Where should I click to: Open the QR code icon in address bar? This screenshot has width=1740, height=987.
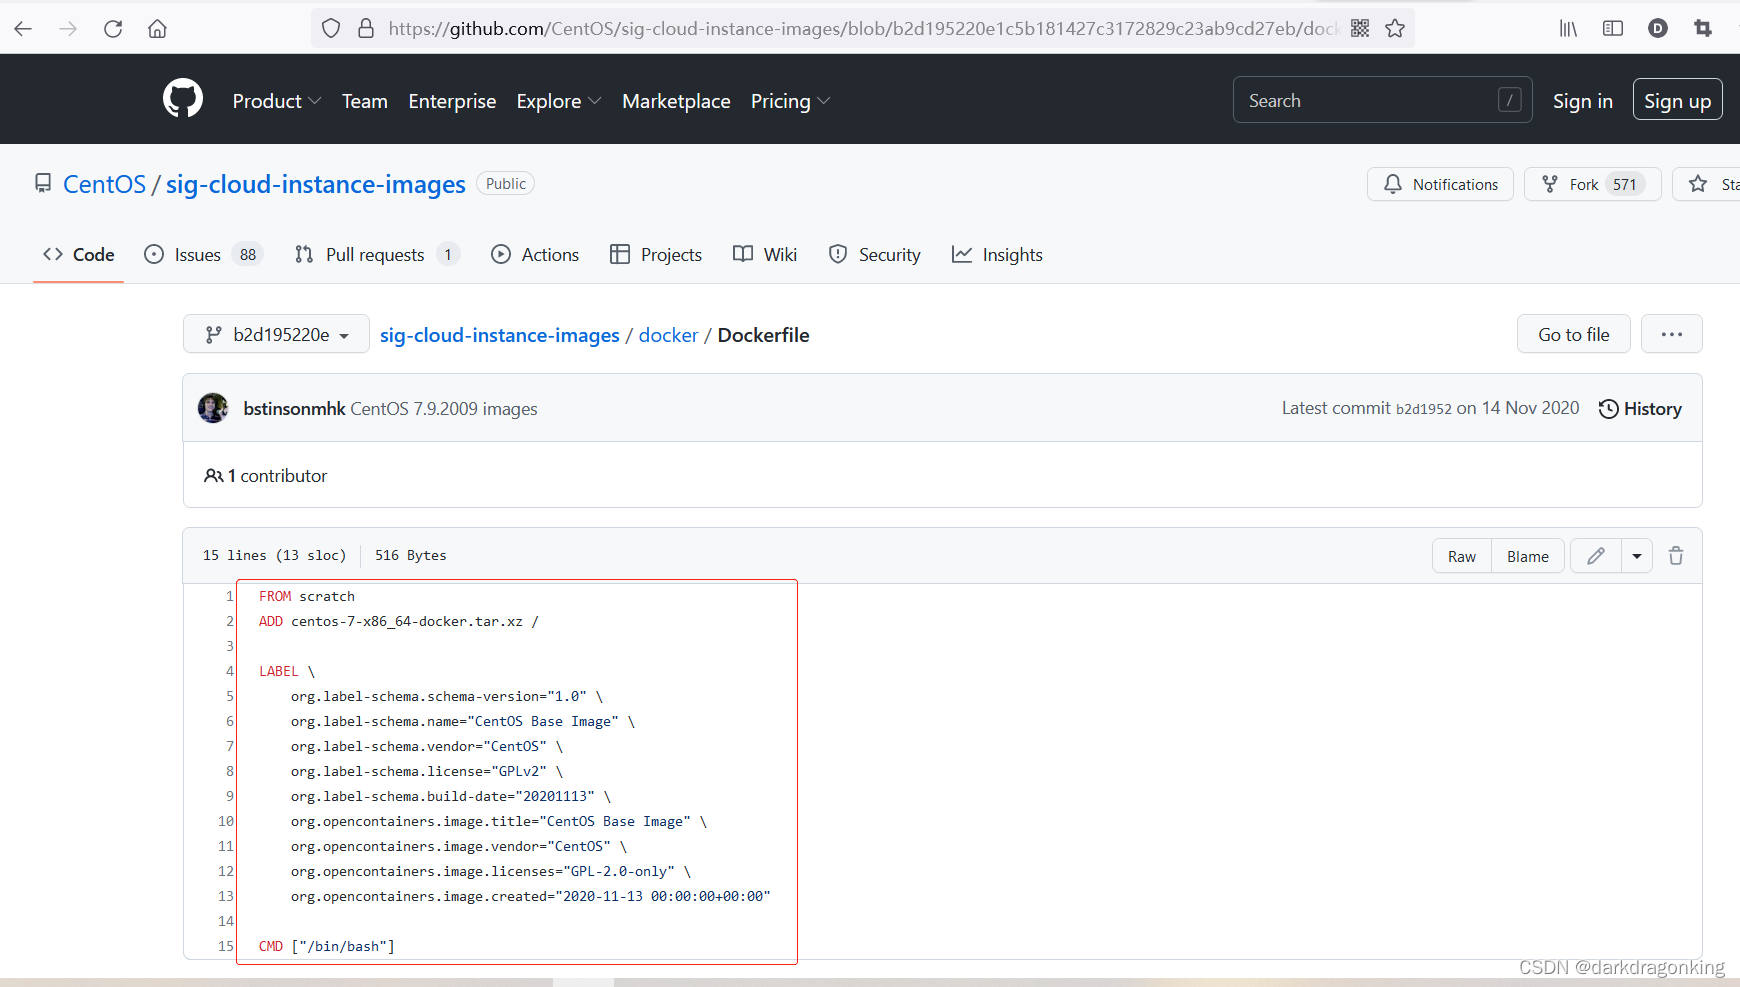(x=1360, y=29)
